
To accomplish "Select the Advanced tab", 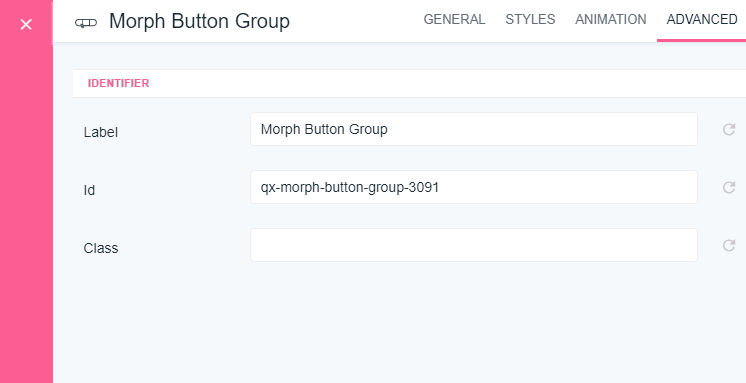I will pyautogui.click(x=702, y=20).
